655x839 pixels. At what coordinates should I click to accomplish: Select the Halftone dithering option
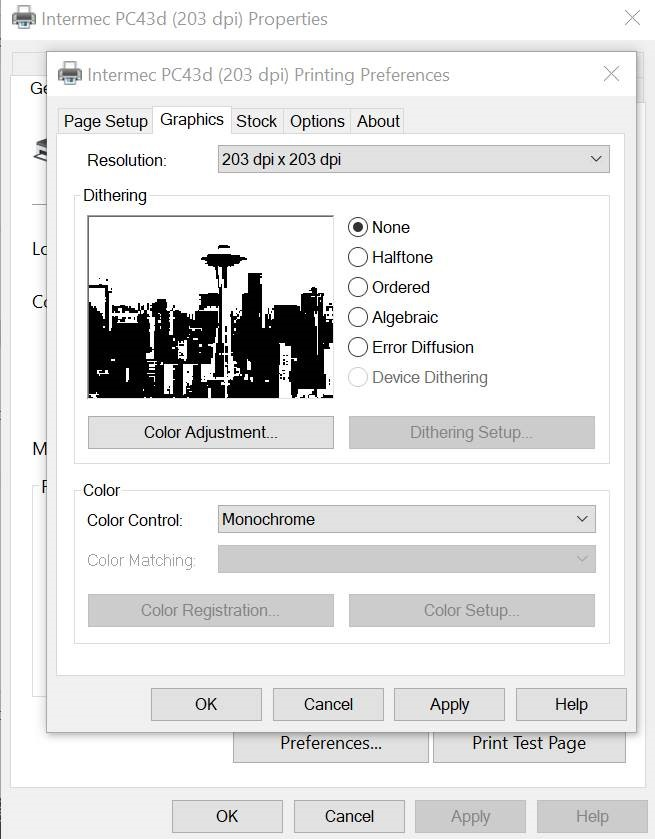(358, 257)
